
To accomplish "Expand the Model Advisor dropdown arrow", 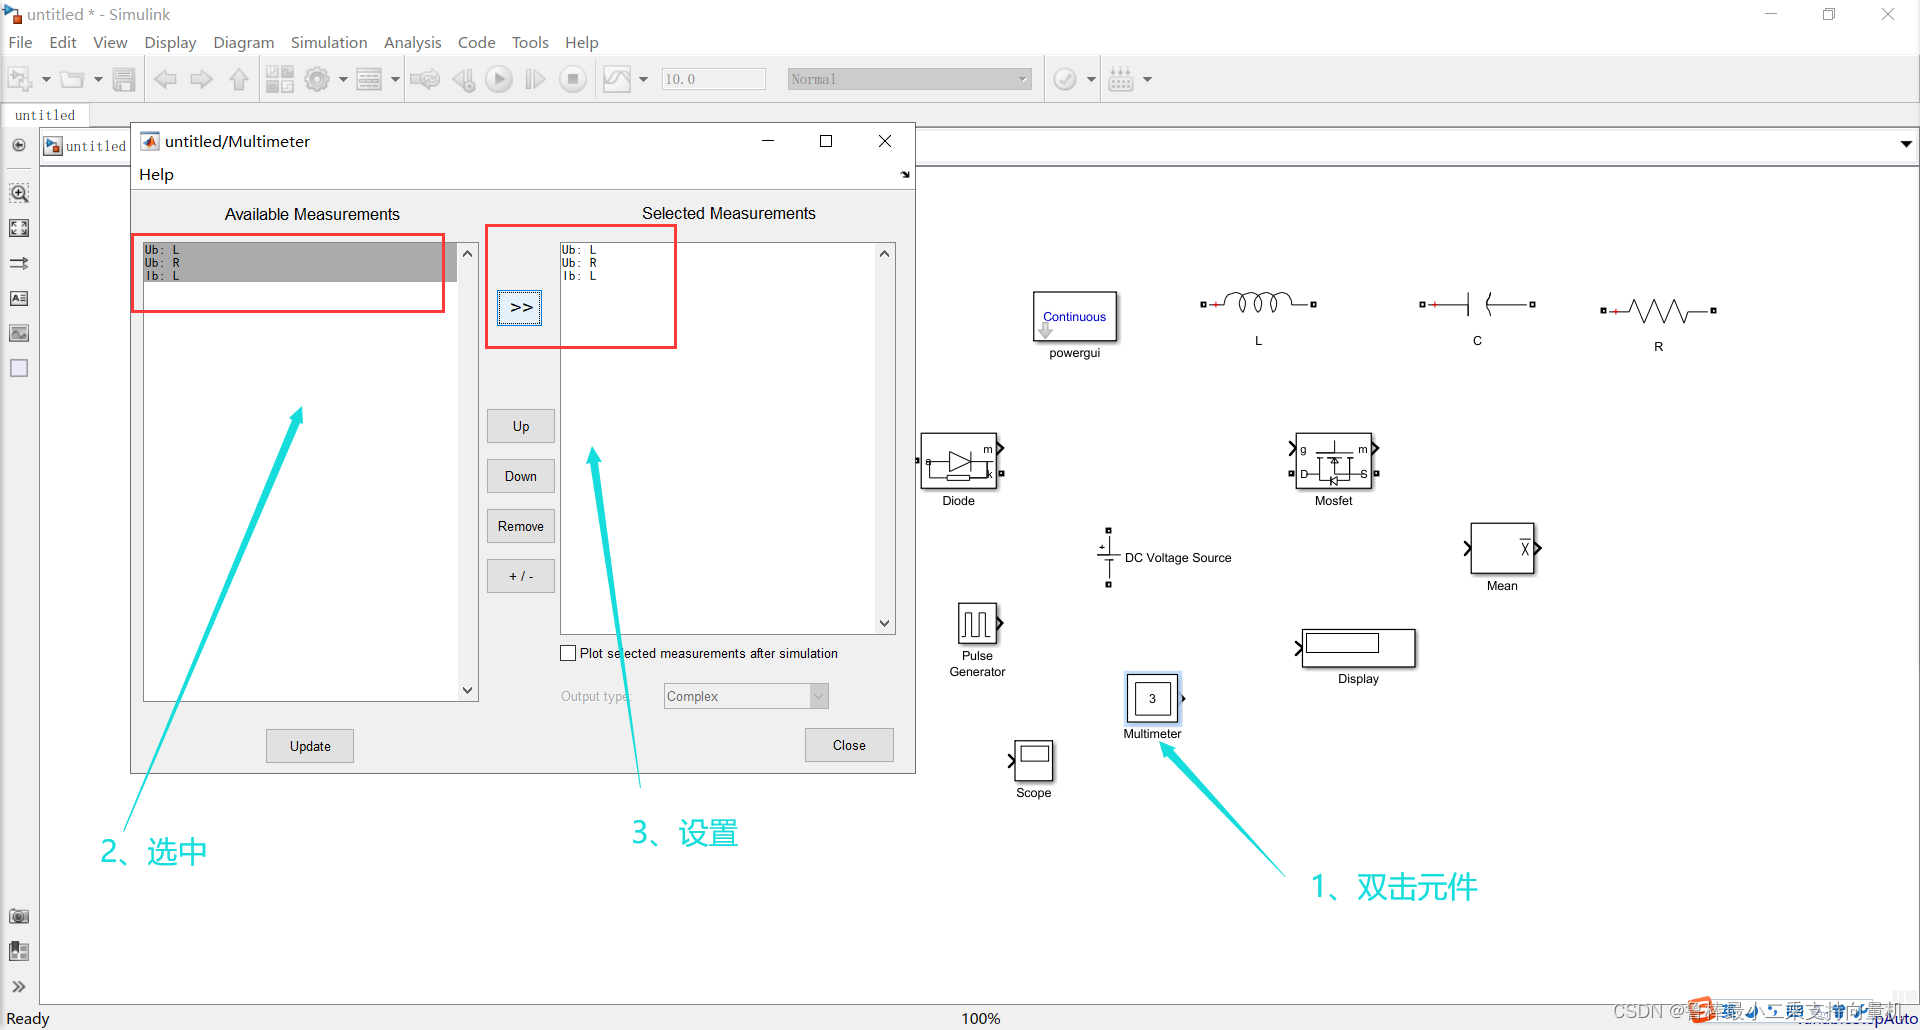I will click(1091, 79).
